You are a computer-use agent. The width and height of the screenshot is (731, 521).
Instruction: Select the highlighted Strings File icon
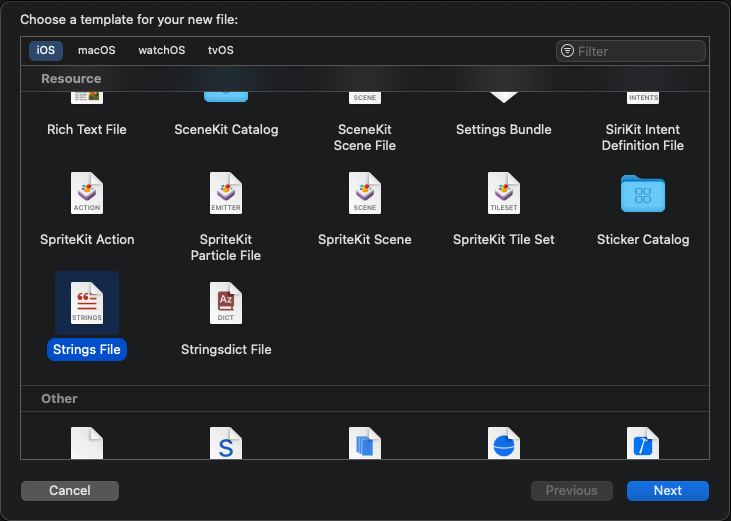coord(87,303)
